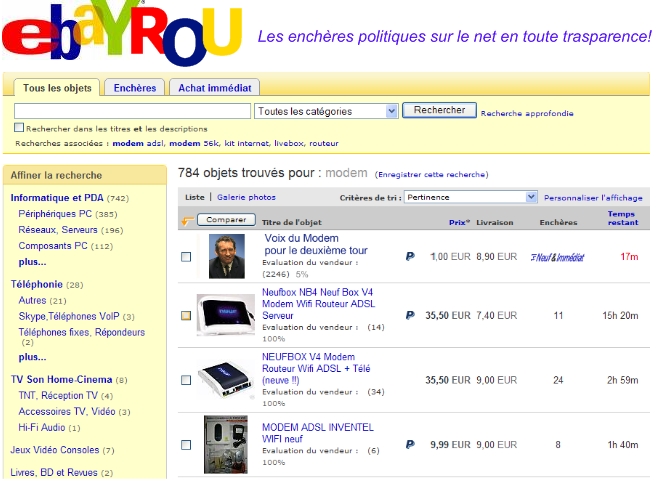Switch to Tous les objets tab
Screen dimensions: 662x496
(57, 88)
